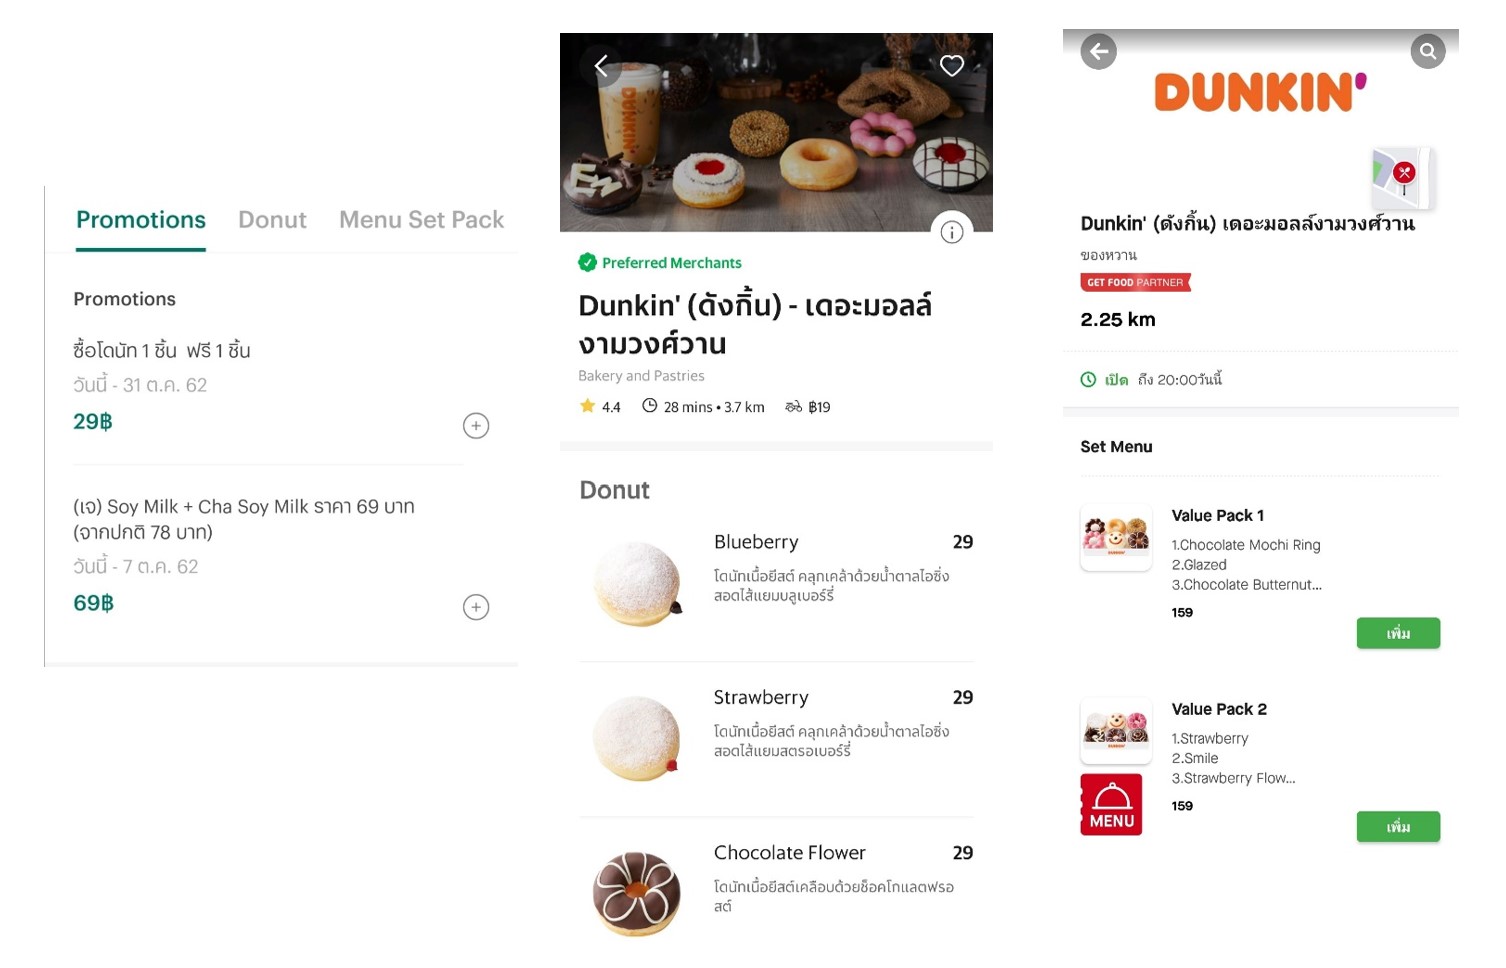Open the map location icon

[1402, 178]
